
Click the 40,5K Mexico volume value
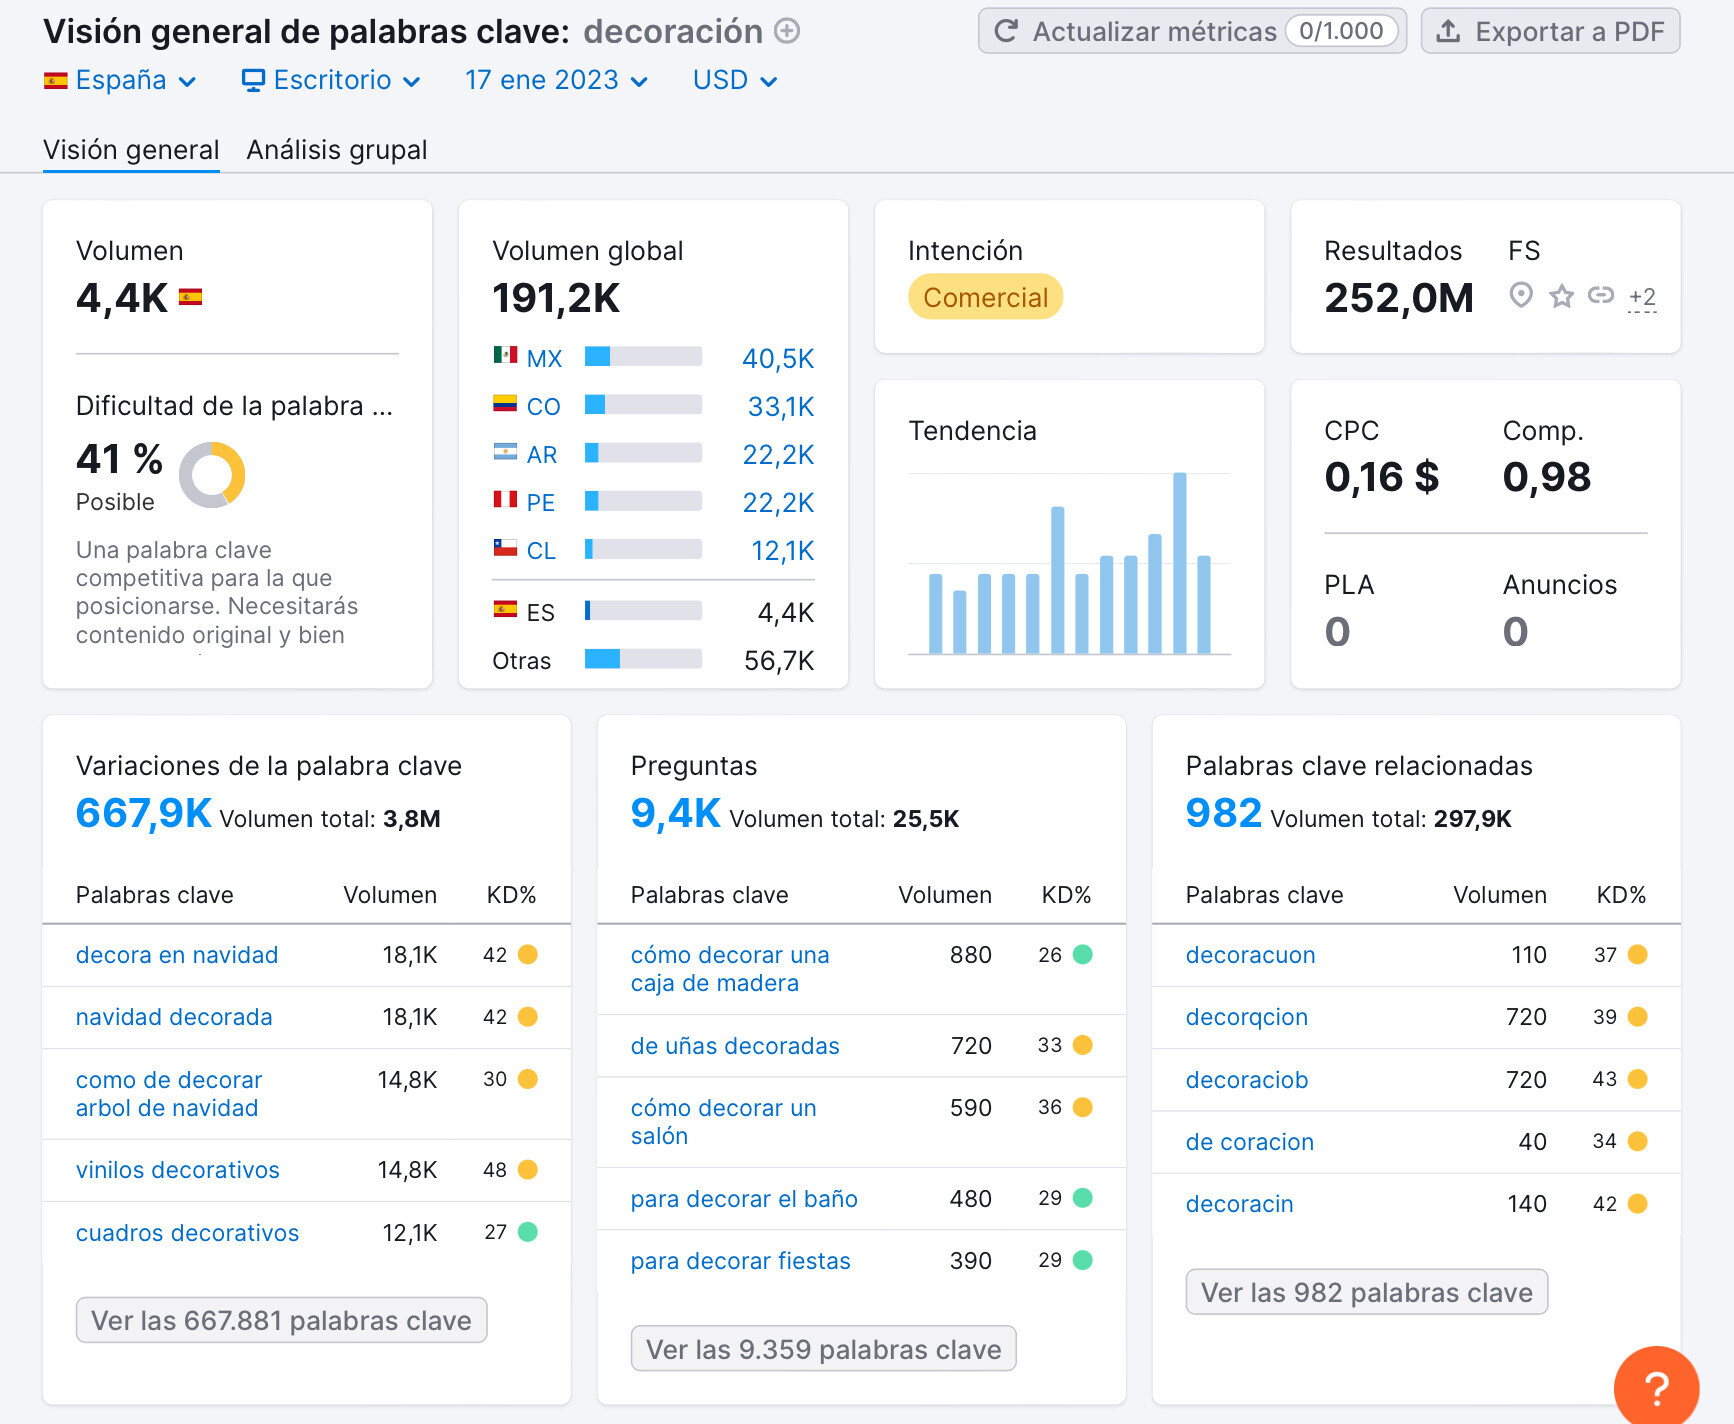[x=778, y=358]
